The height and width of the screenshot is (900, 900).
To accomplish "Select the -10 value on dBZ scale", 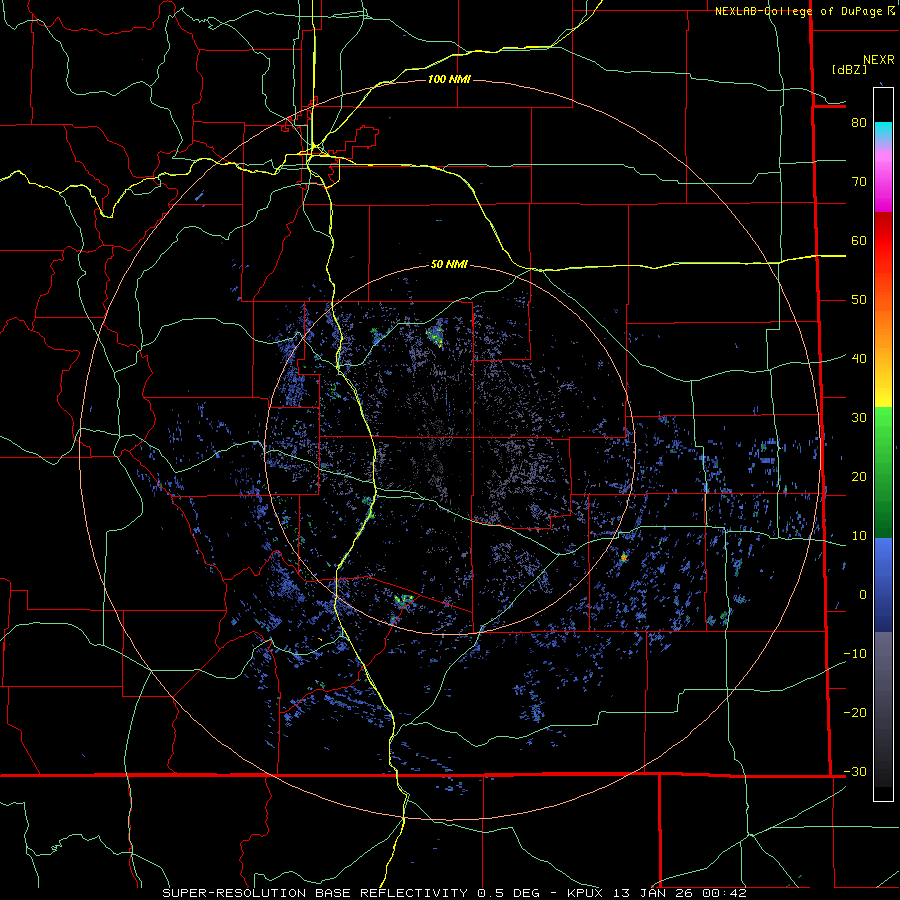I will (x=855, y=653).
